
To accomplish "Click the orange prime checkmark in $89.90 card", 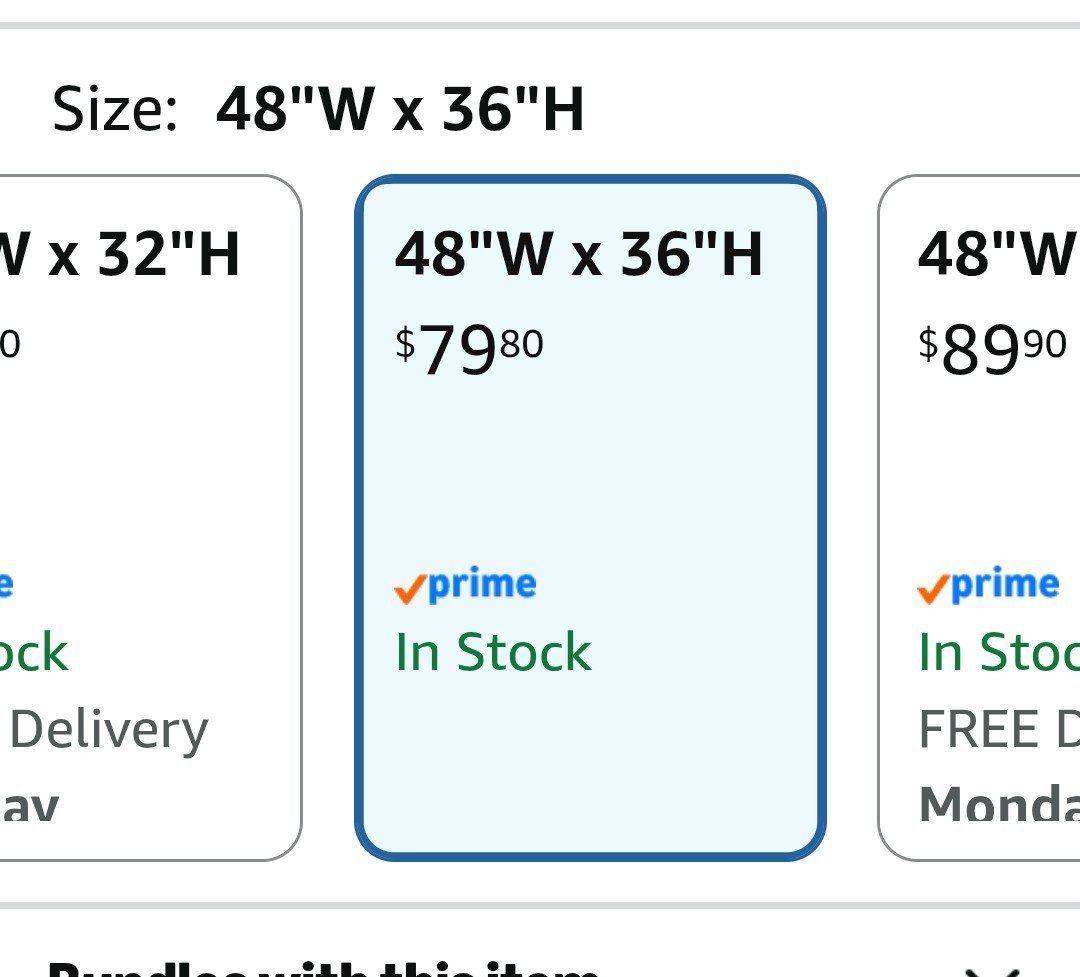I will click(x=933, y=590).
